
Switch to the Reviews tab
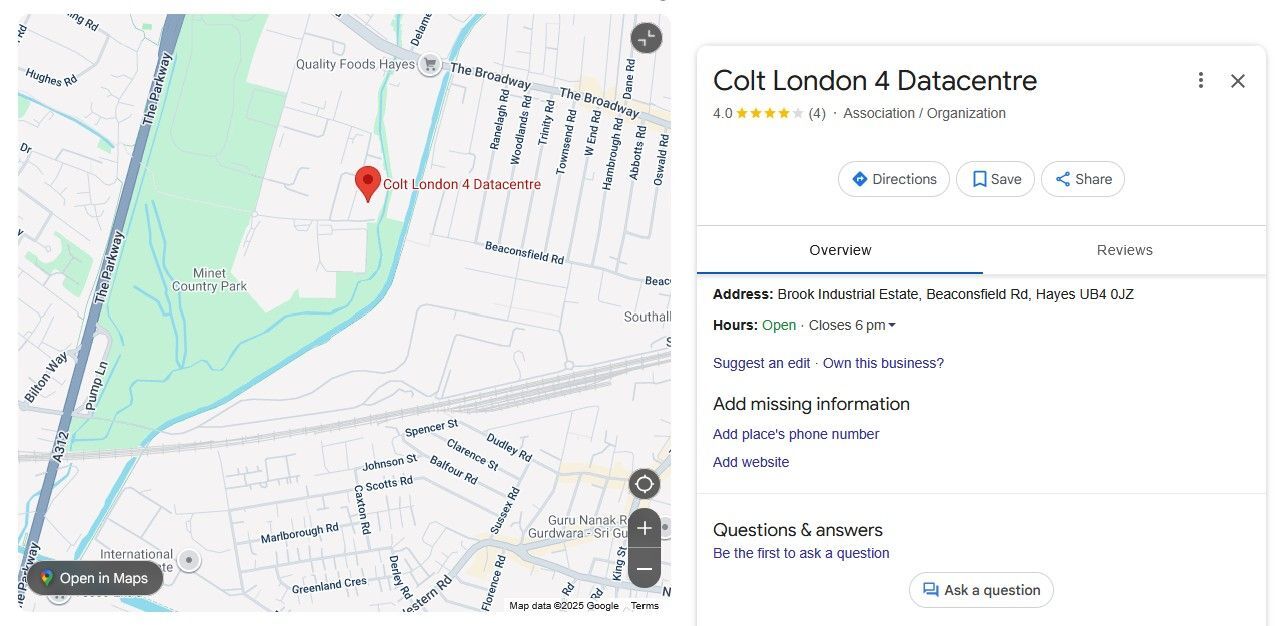point(1124,250)
